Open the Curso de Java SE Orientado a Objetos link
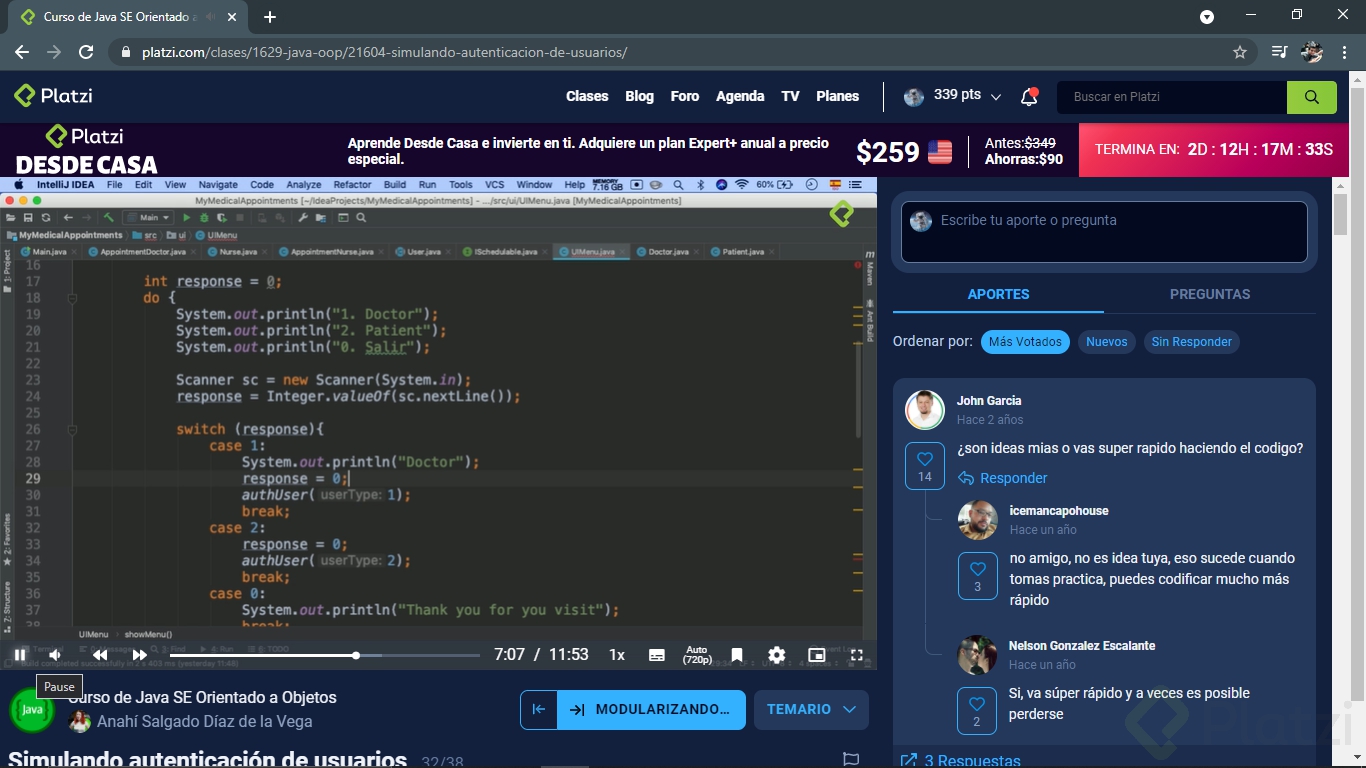Viewport: 1366px width, 768px height. pyautogui.click(x=203, y=698)
